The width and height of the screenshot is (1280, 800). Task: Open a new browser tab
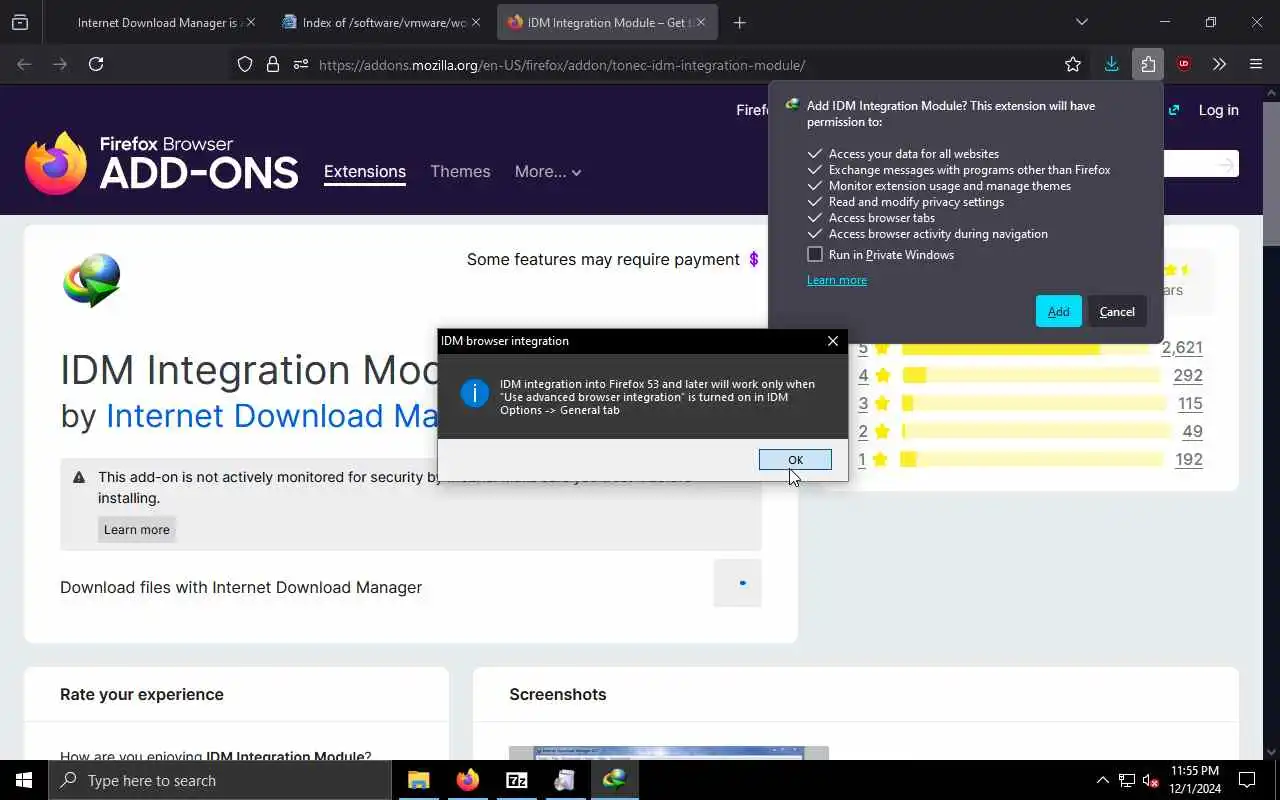coord(740,22)
